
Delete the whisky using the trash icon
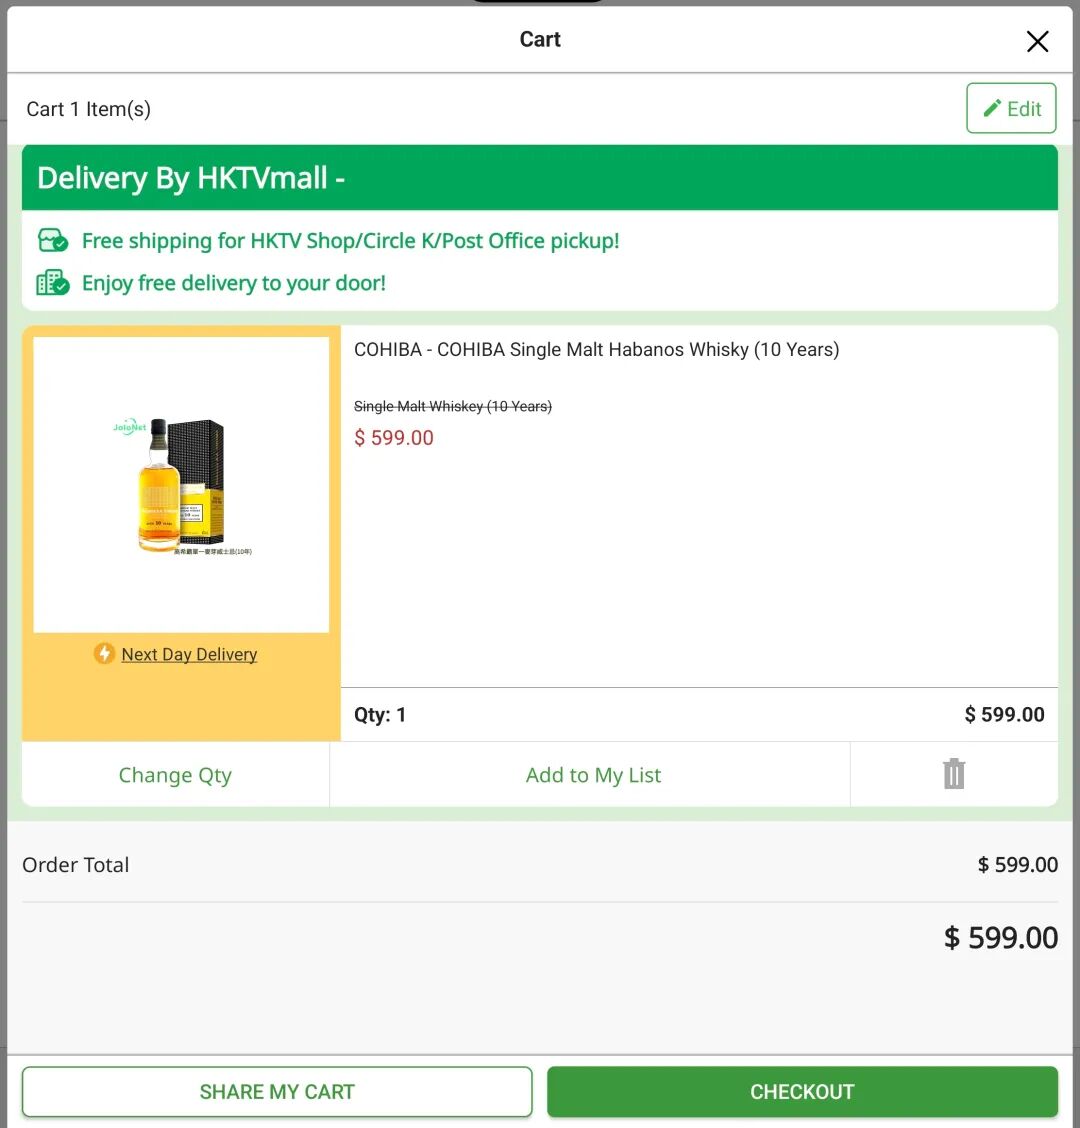[953, 774]
